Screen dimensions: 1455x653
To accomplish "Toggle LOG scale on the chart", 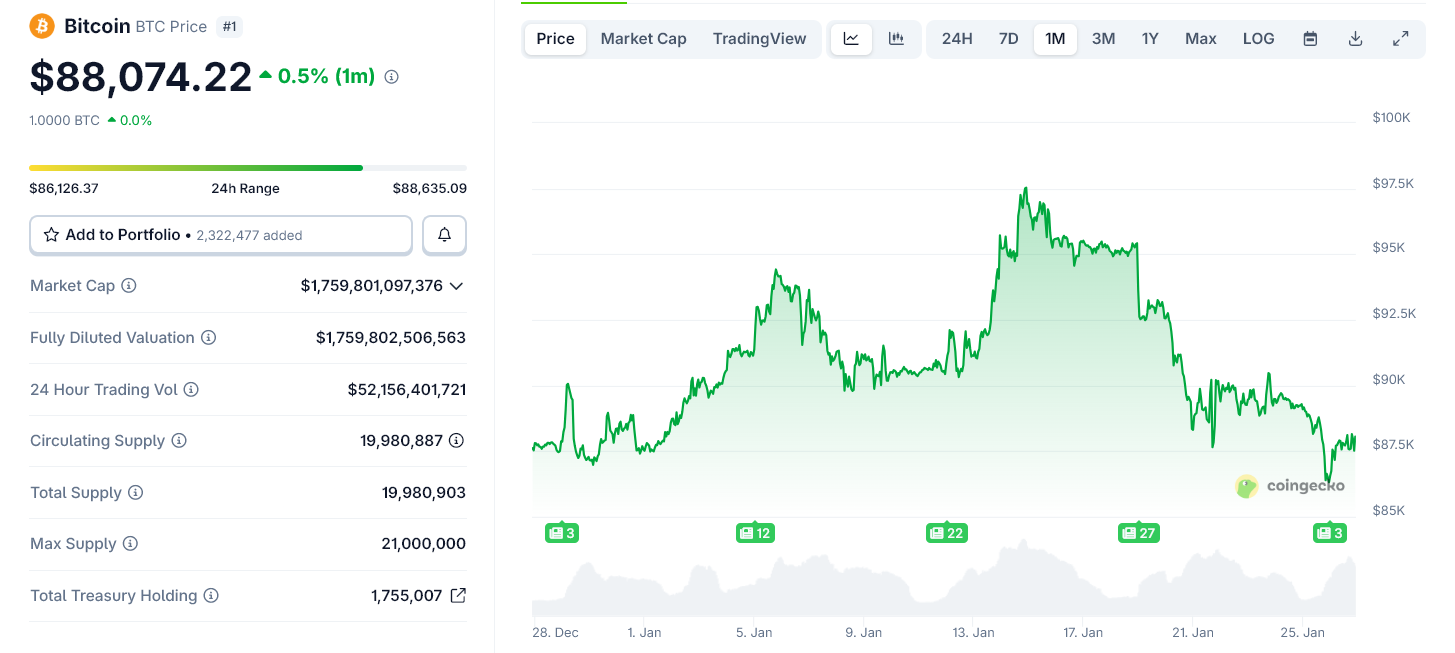I will 1258,39.
